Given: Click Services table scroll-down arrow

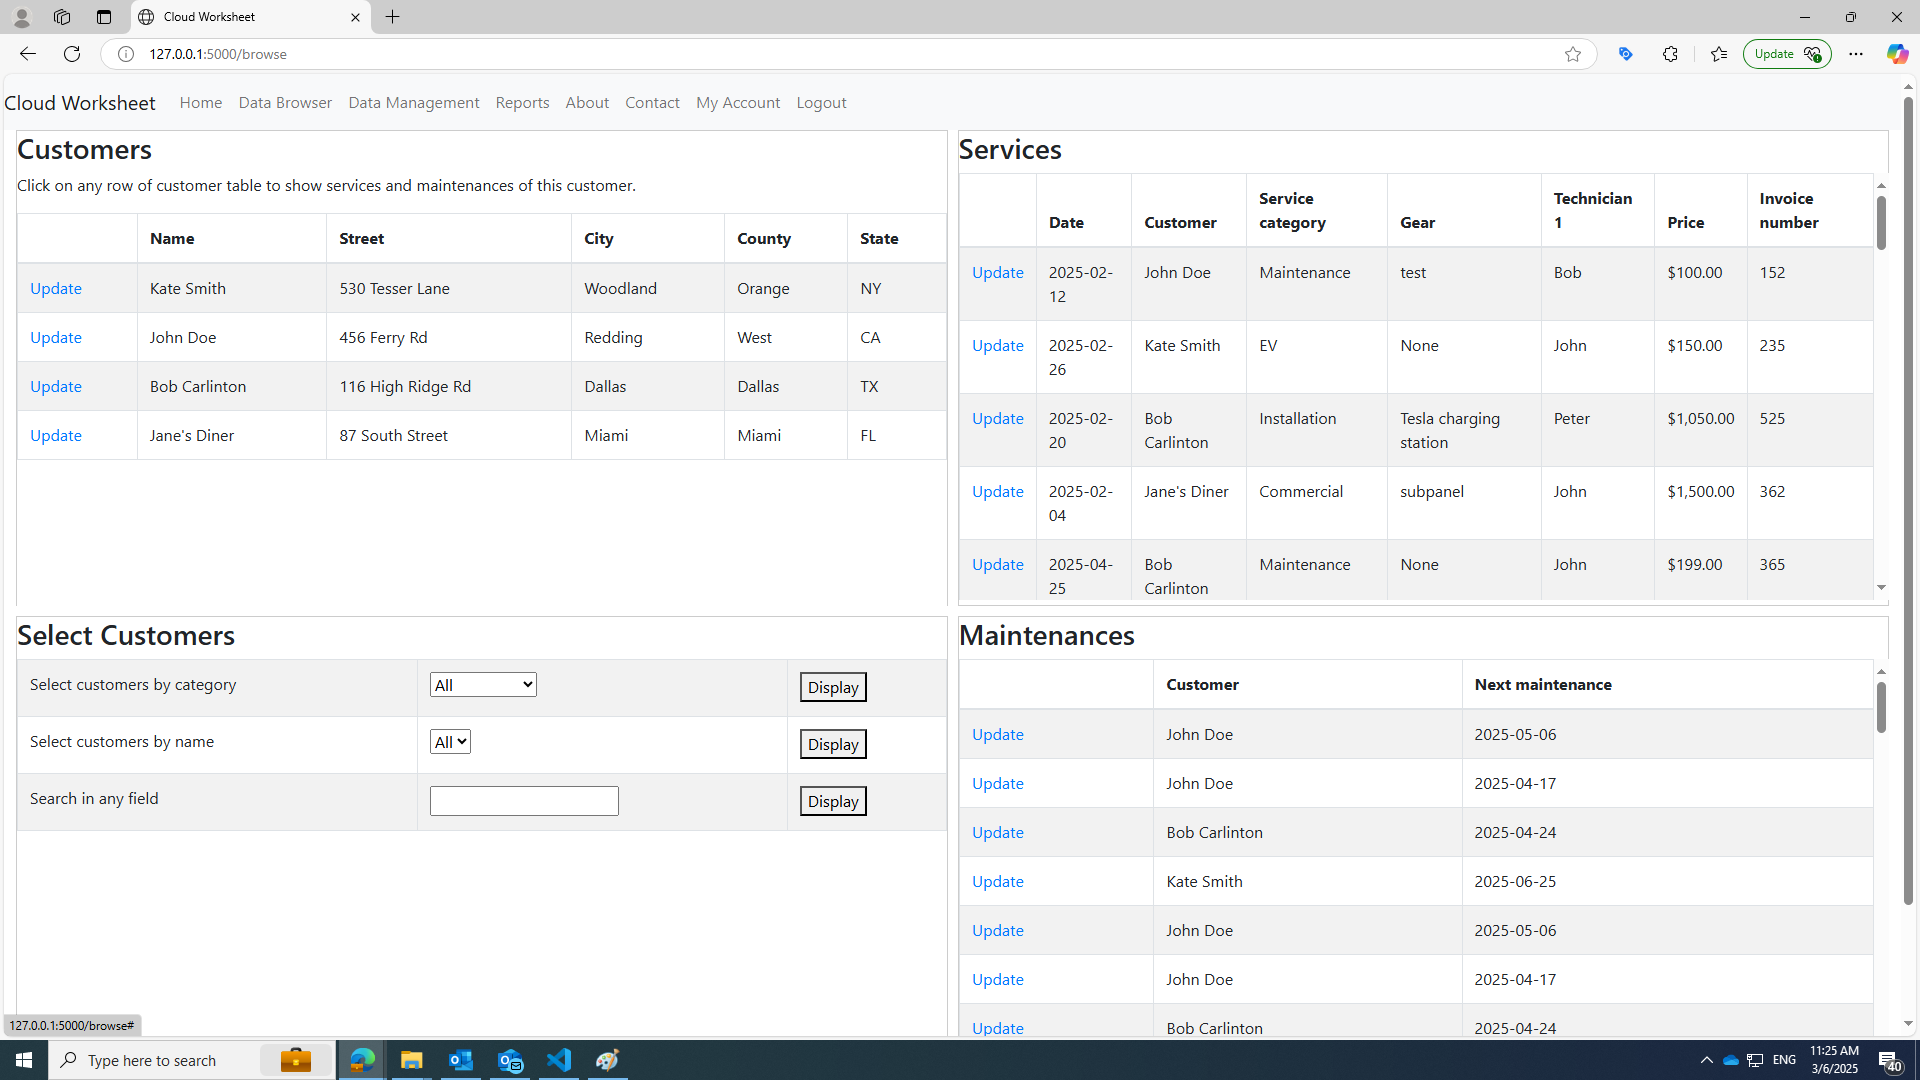Looking at the screenshot, I should click(x=1881, y=588).
